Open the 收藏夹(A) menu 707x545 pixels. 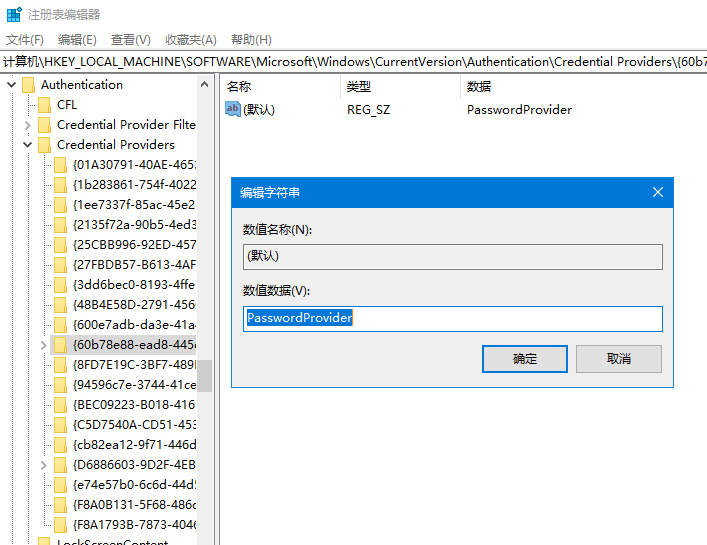click(190, 40)
